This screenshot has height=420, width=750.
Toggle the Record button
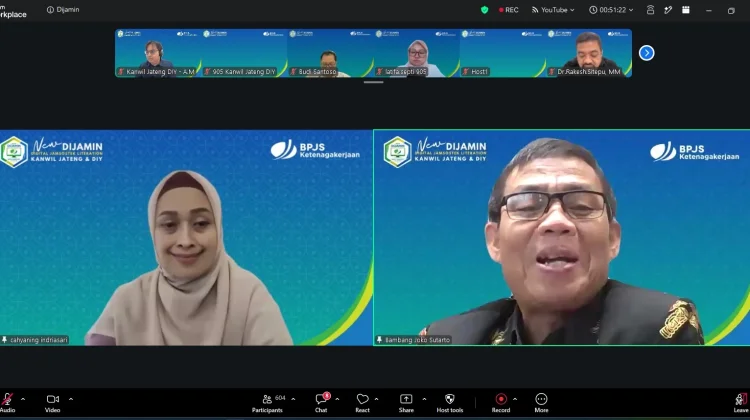tap(501, 403)
